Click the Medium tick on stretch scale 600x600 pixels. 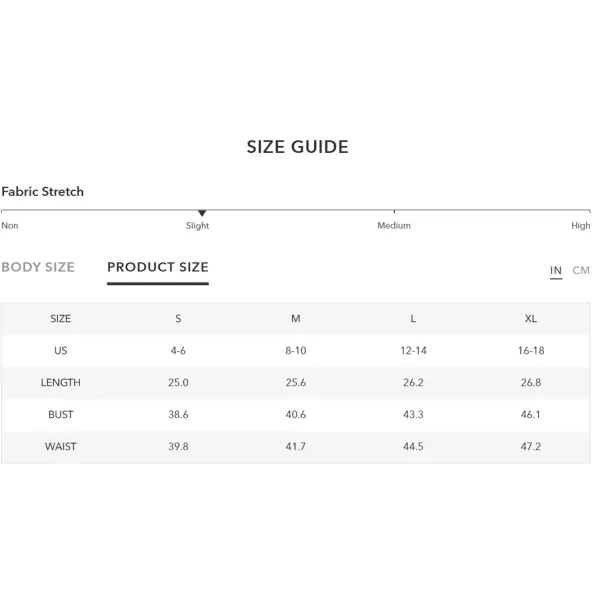[394, 211]
